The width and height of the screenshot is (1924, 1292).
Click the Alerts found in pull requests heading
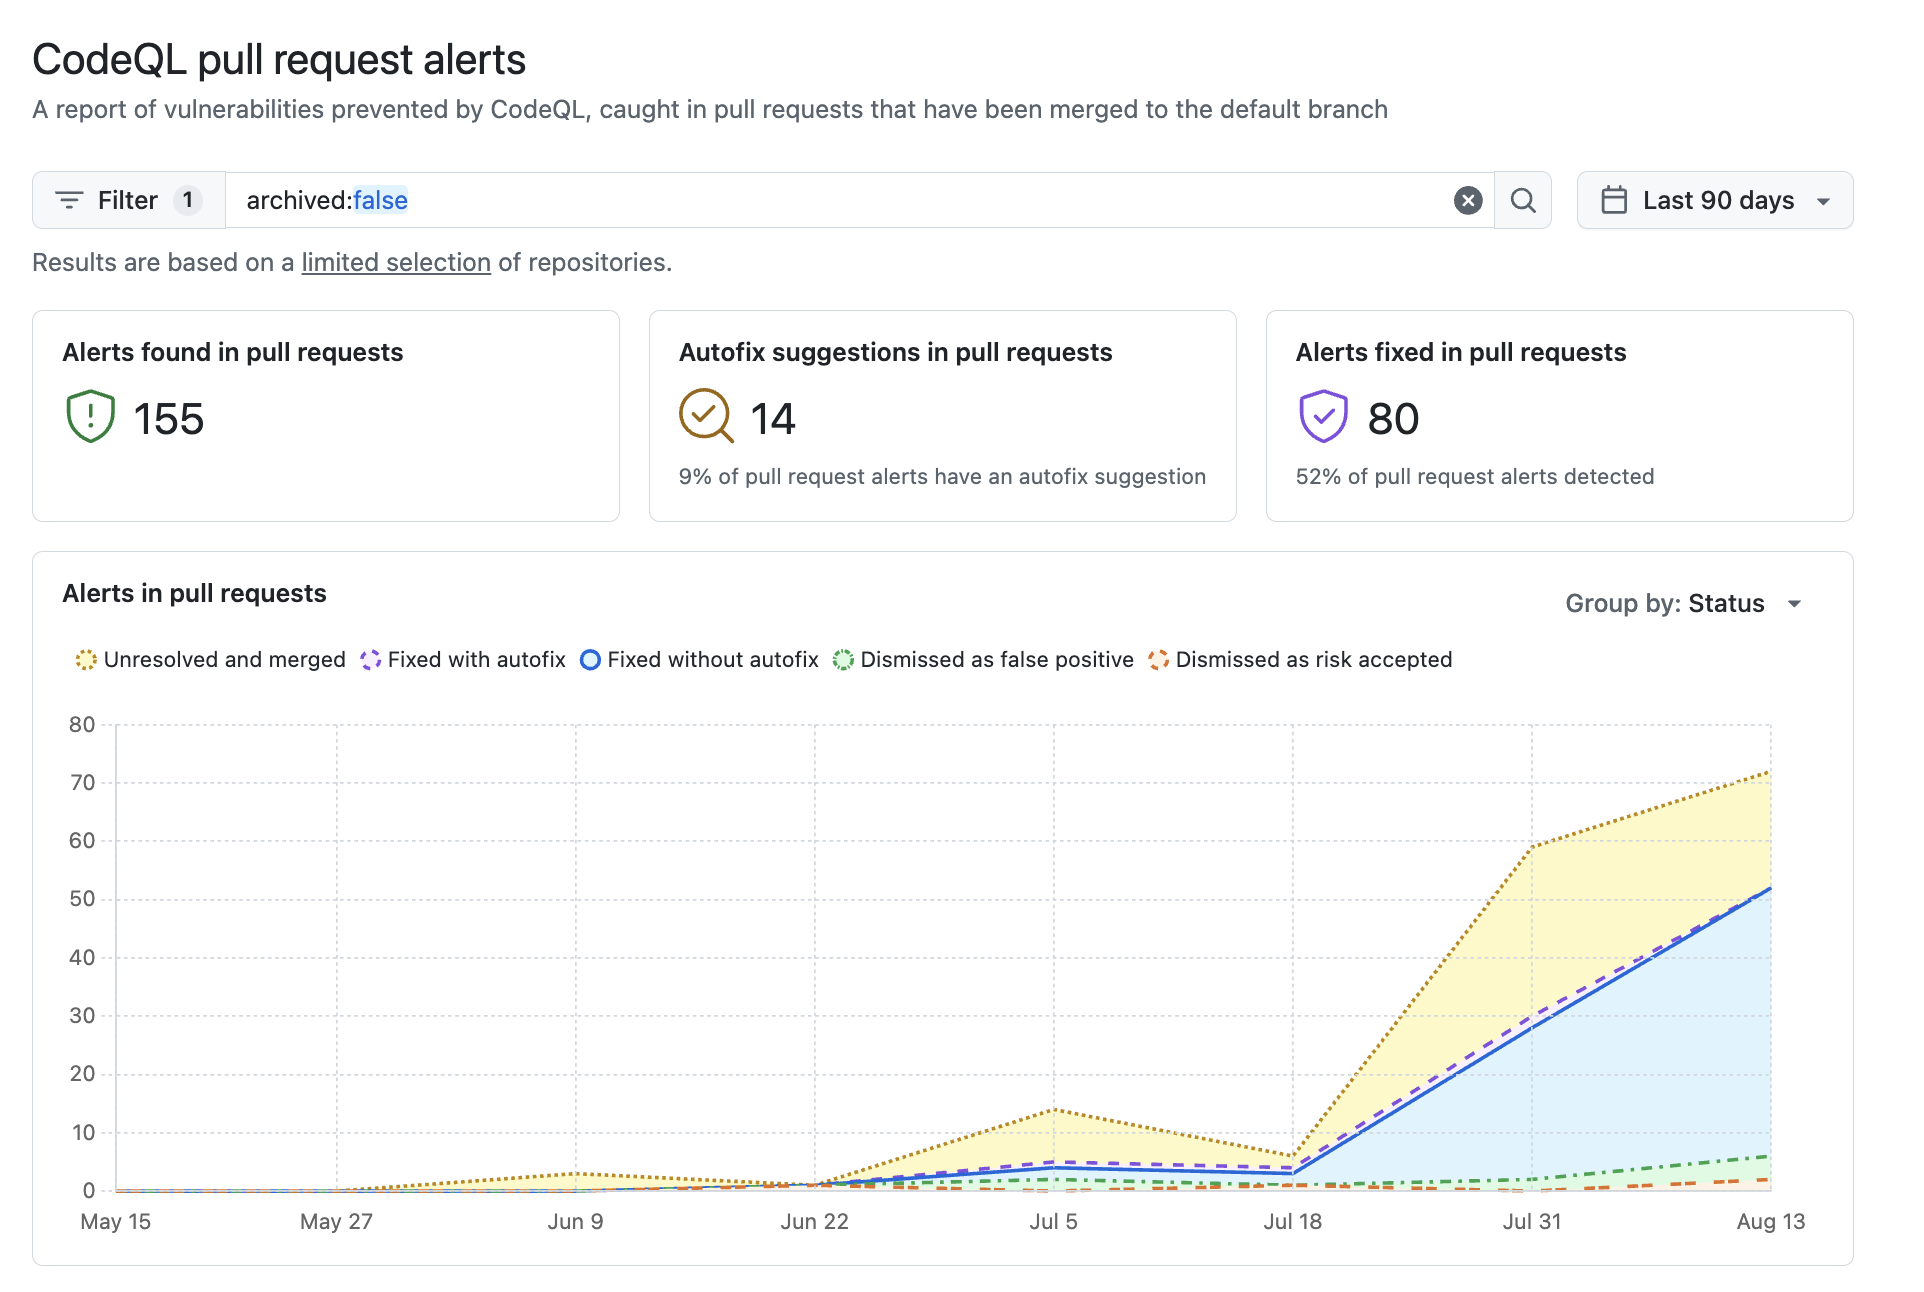[x=232, y=352]
